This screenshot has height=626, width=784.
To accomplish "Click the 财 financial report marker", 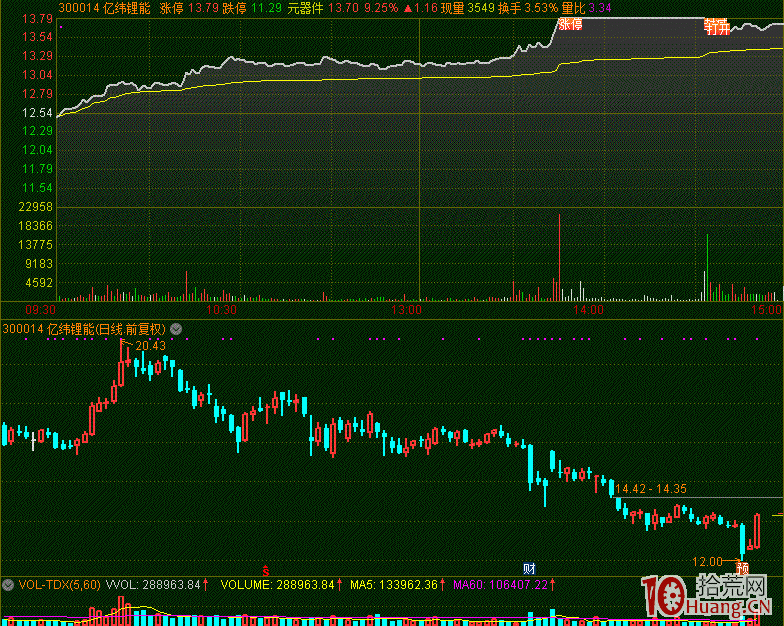I will point(530,569).
